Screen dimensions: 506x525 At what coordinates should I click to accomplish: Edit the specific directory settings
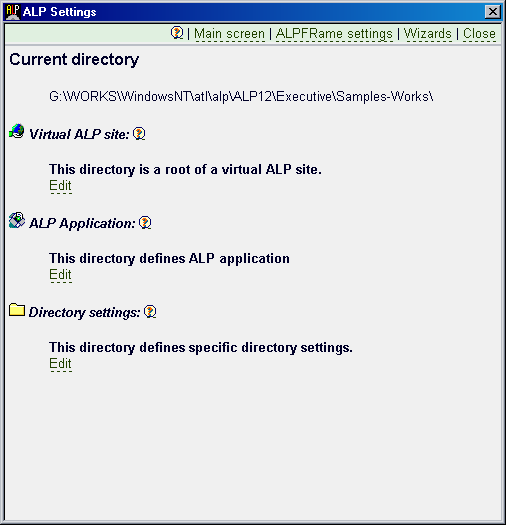click(60, 364)
